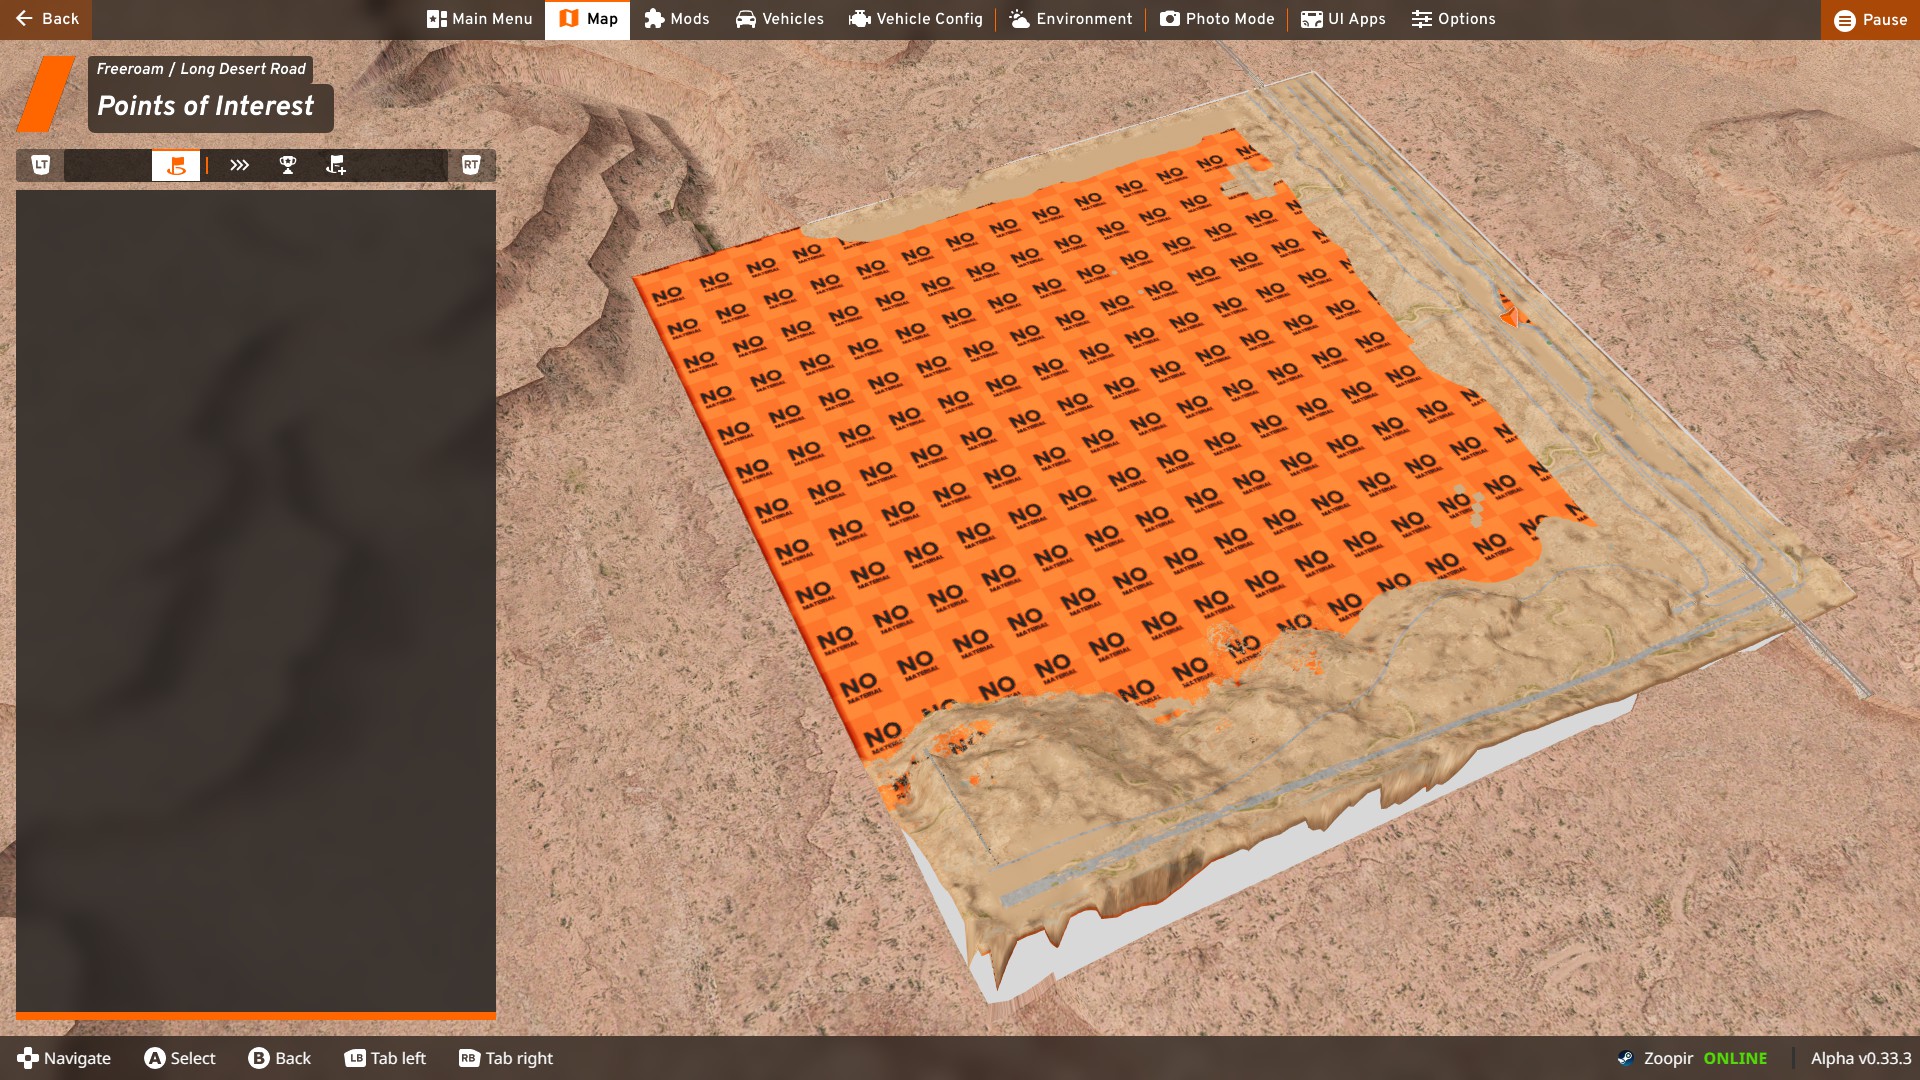This screenshot has height=1080, width=1920.
Task: Select the Points of Interest flag filter
Action: [176, 165]
